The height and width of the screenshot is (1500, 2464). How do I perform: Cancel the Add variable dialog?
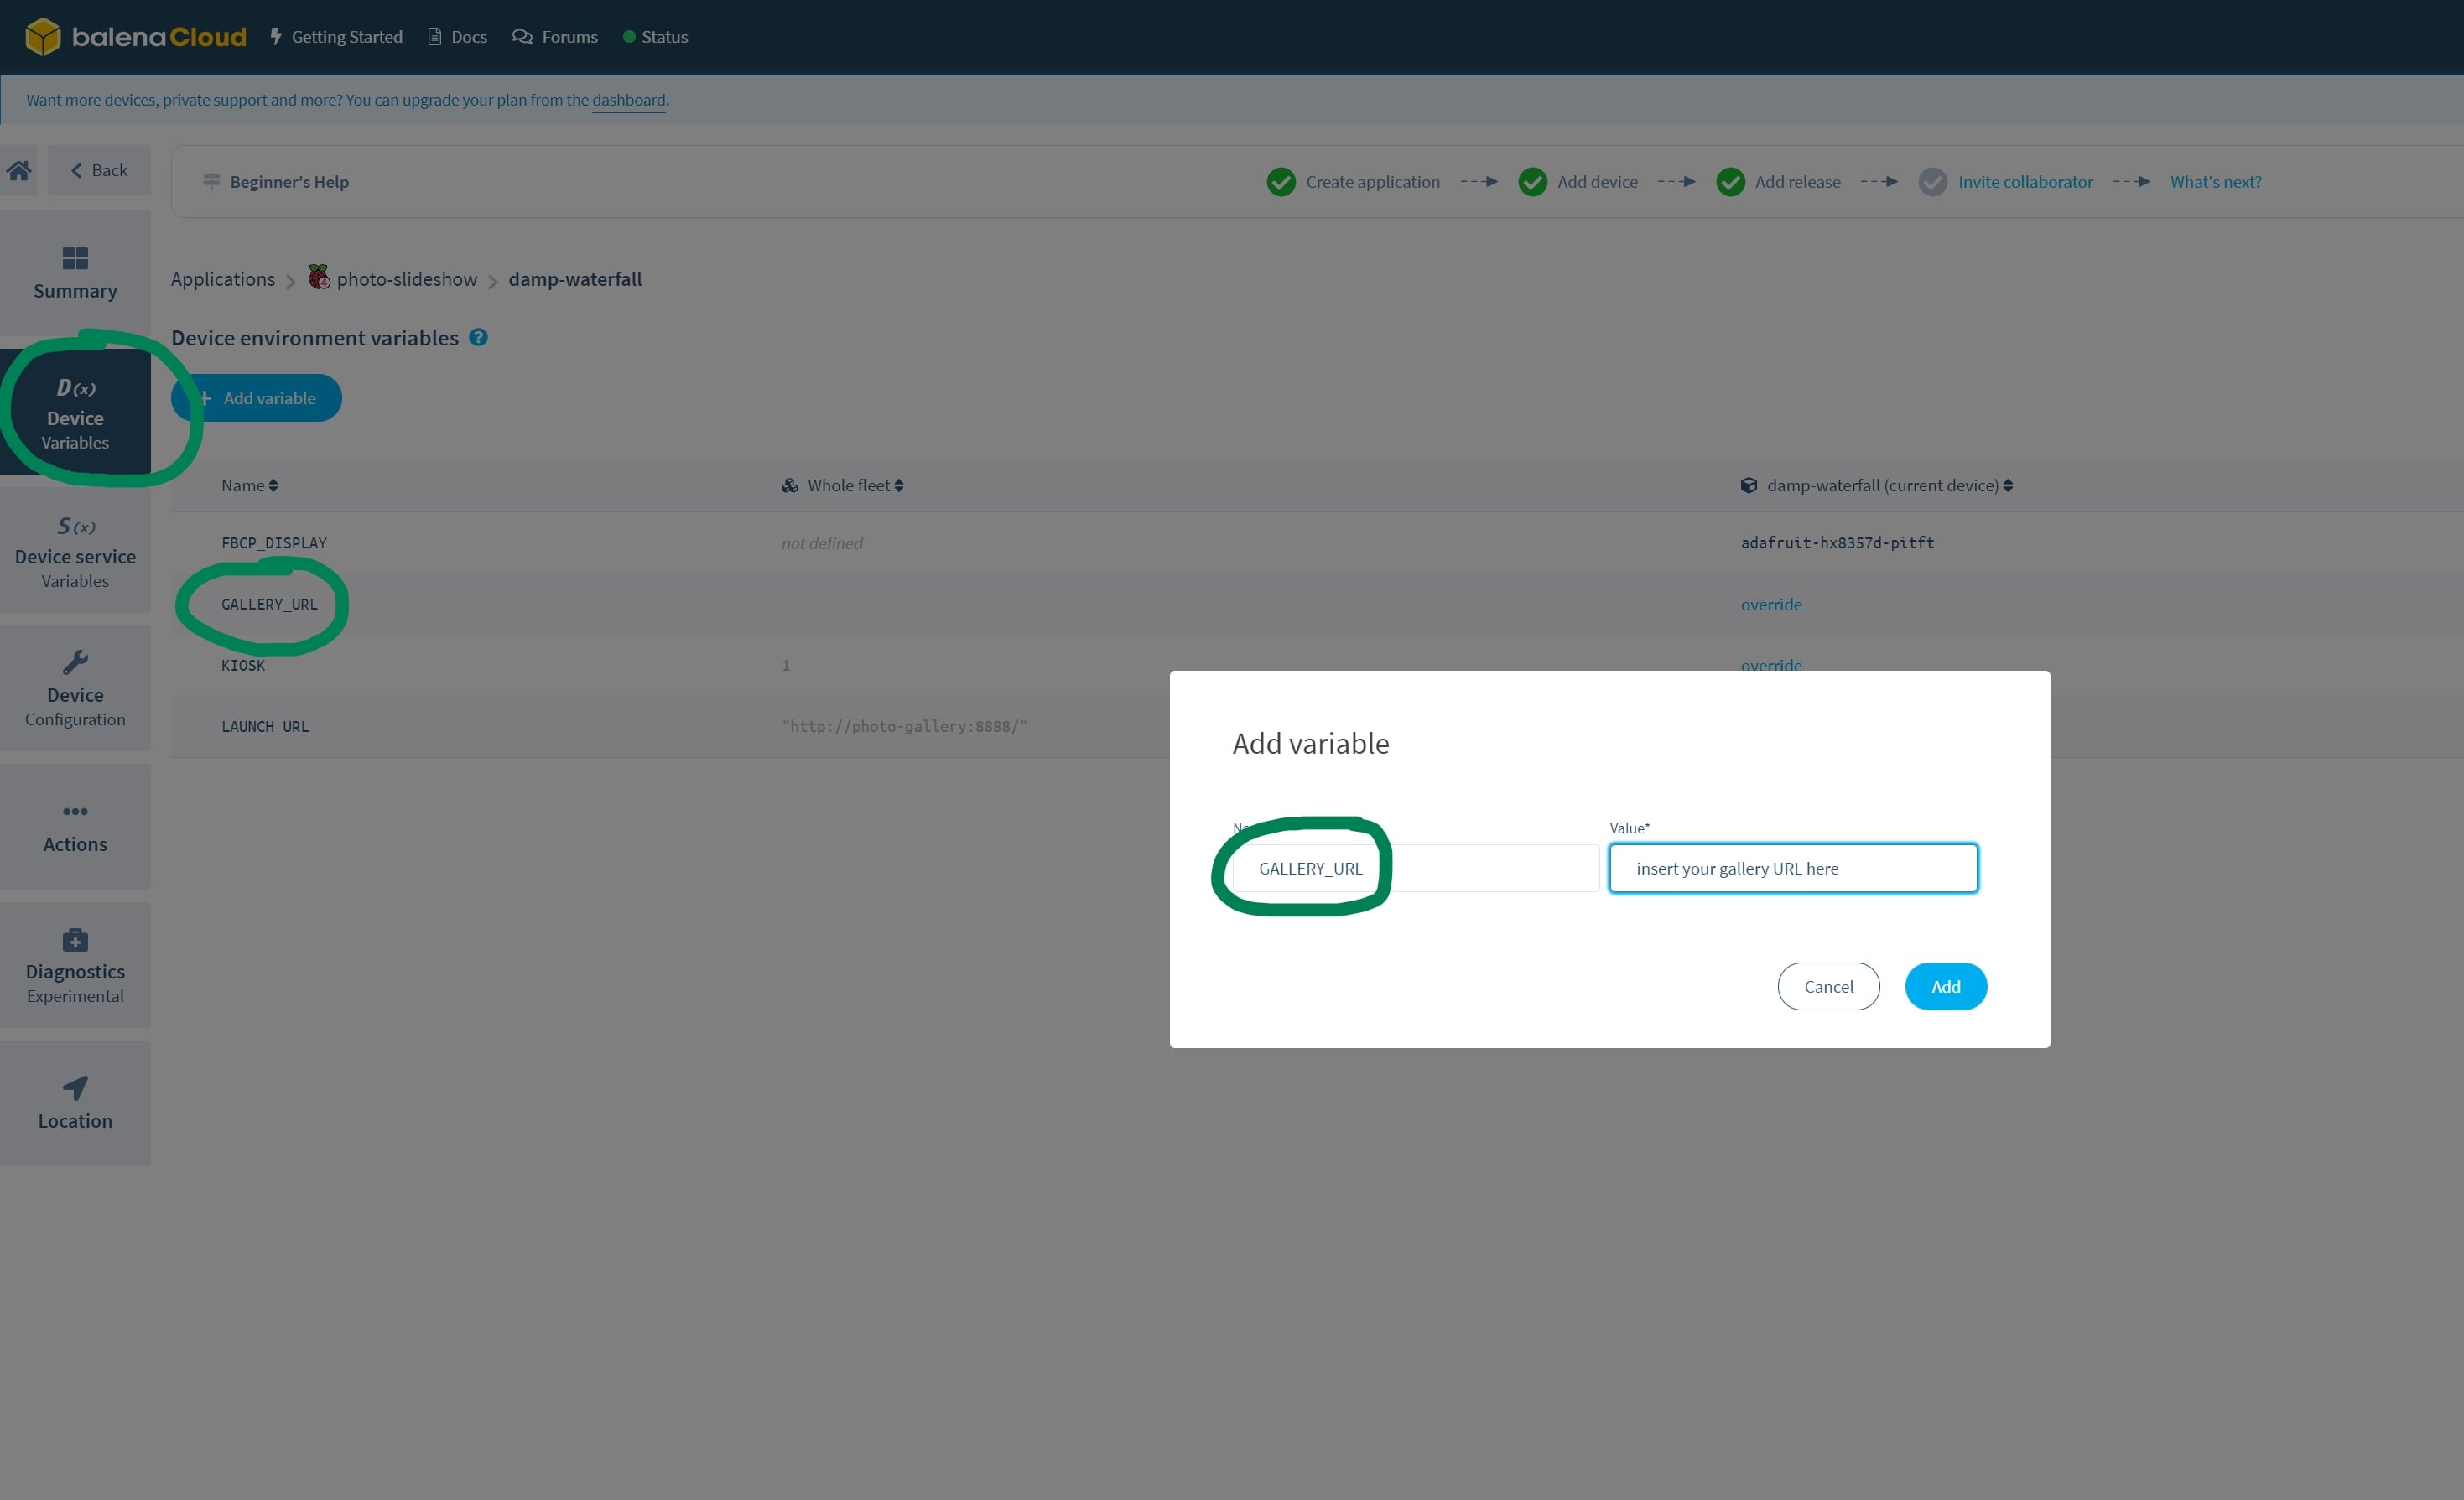1827,987
